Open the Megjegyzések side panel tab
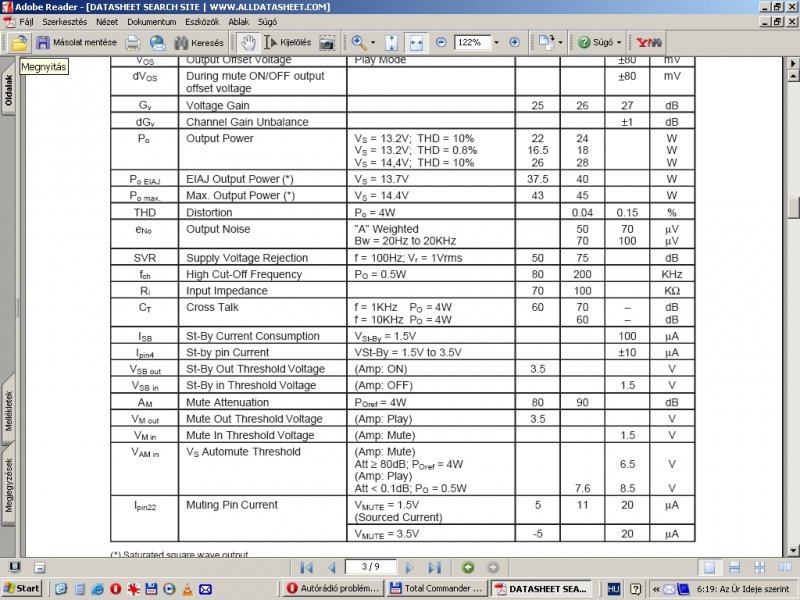Image resolution: width=800 pixels, height=600 pixels. click(x=8, y=485)
